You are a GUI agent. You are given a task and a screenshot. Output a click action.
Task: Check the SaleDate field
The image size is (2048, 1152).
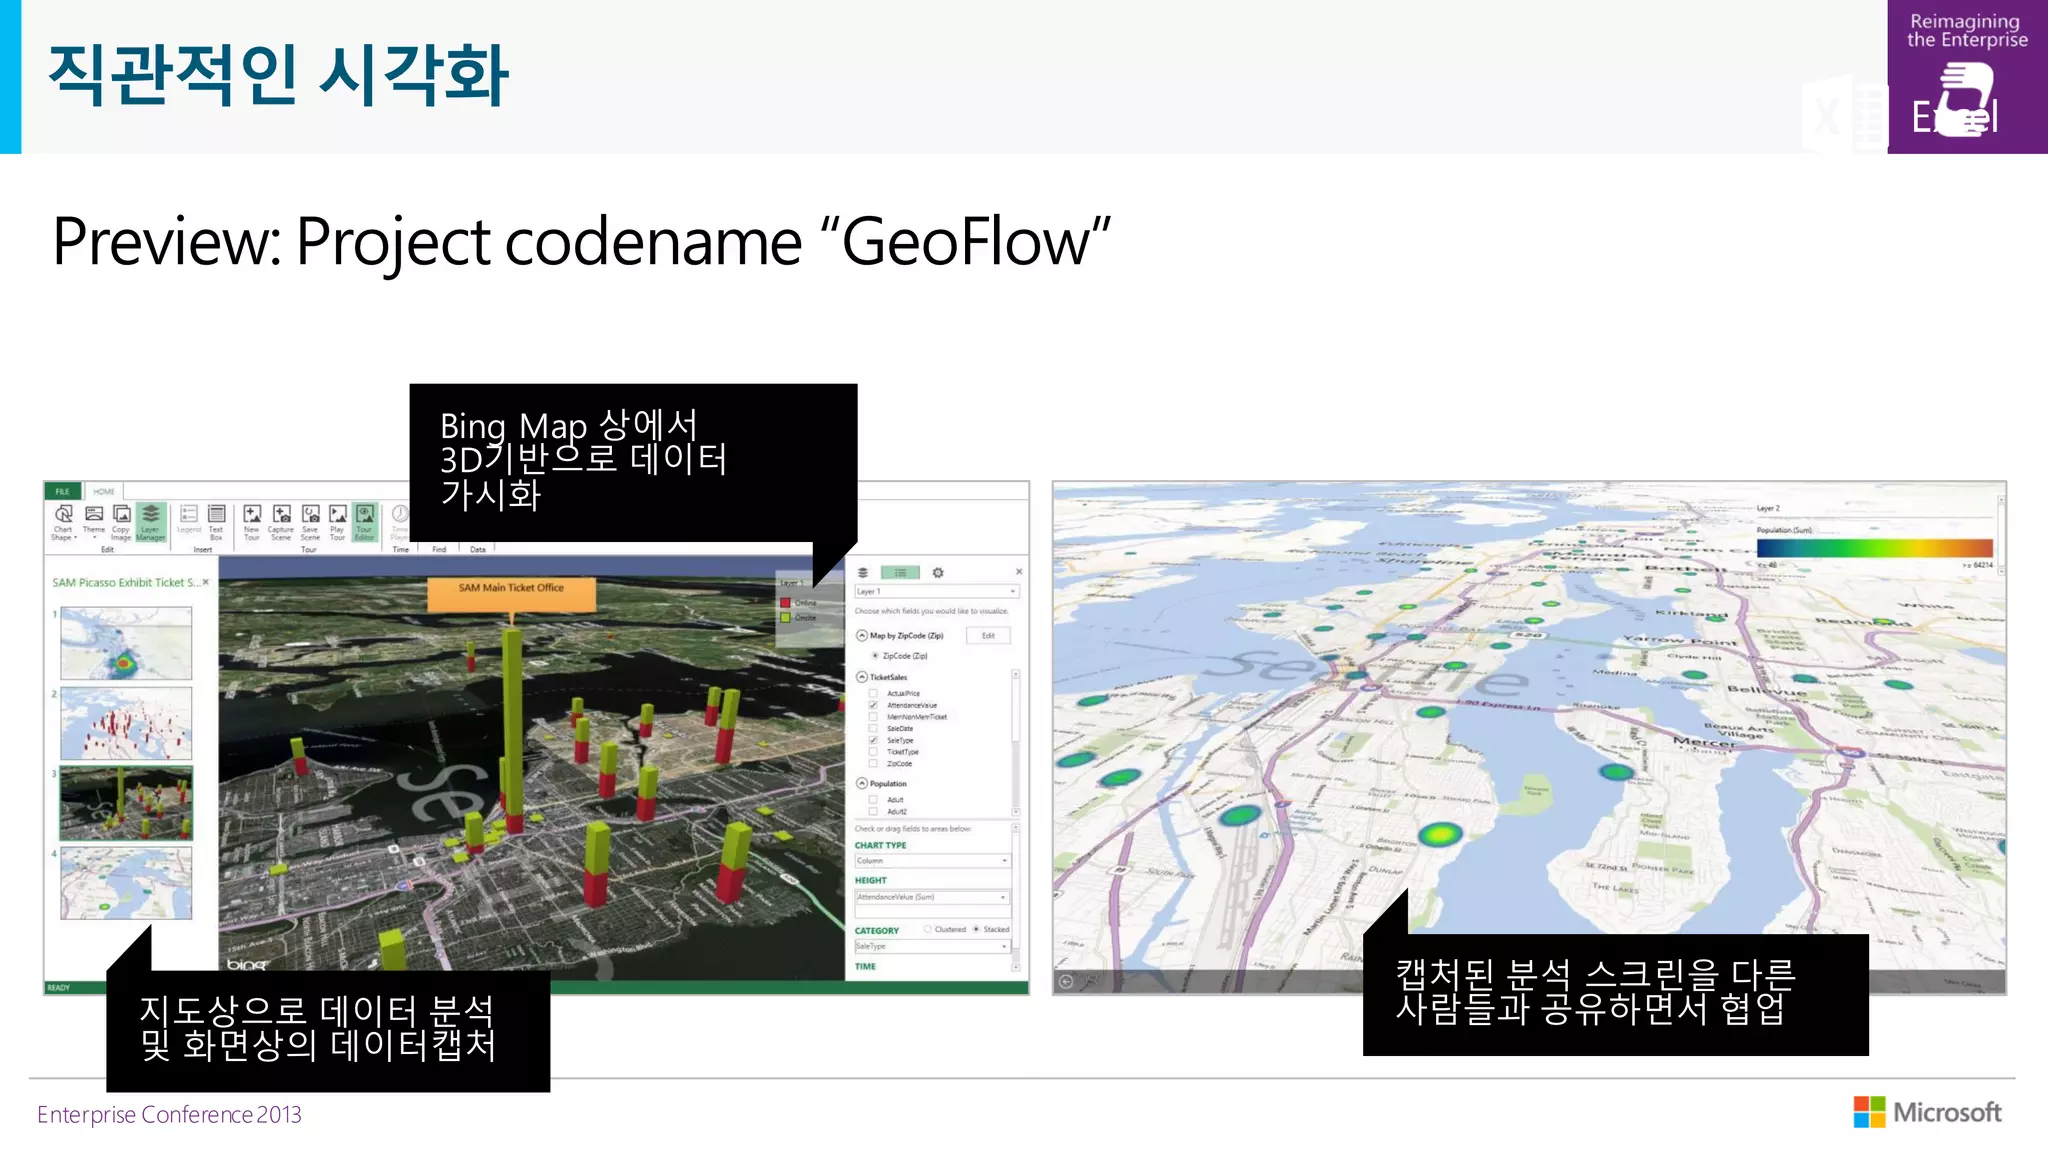(x=873, y=728)
